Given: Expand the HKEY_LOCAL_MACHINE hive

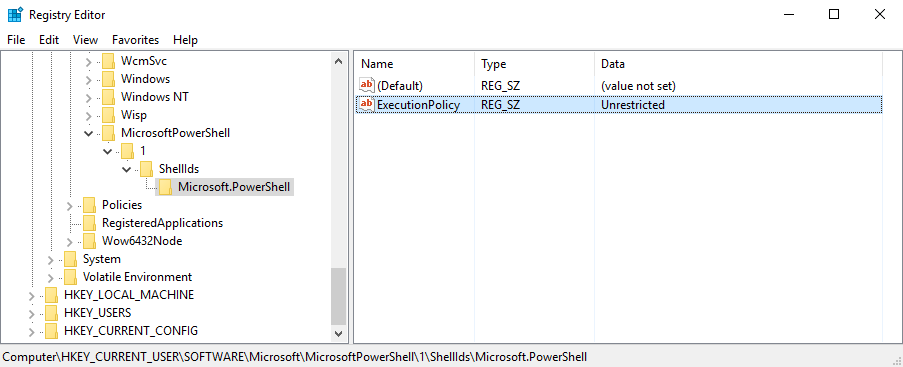Looking at the screenshot, I should [32, 295].
